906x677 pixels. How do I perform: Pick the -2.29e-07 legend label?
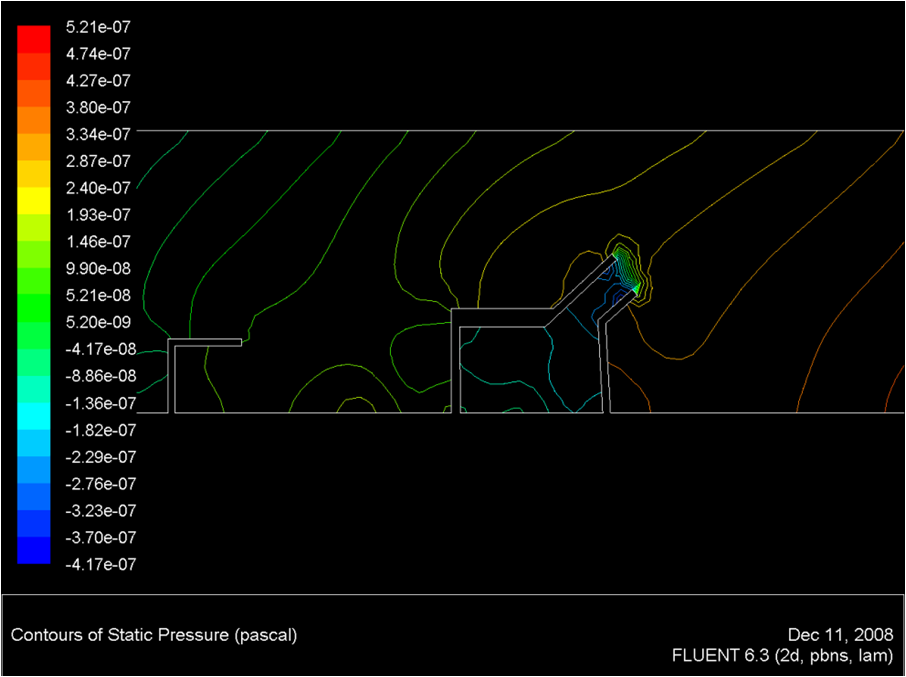pyautogui.click(x=101, y=457)
